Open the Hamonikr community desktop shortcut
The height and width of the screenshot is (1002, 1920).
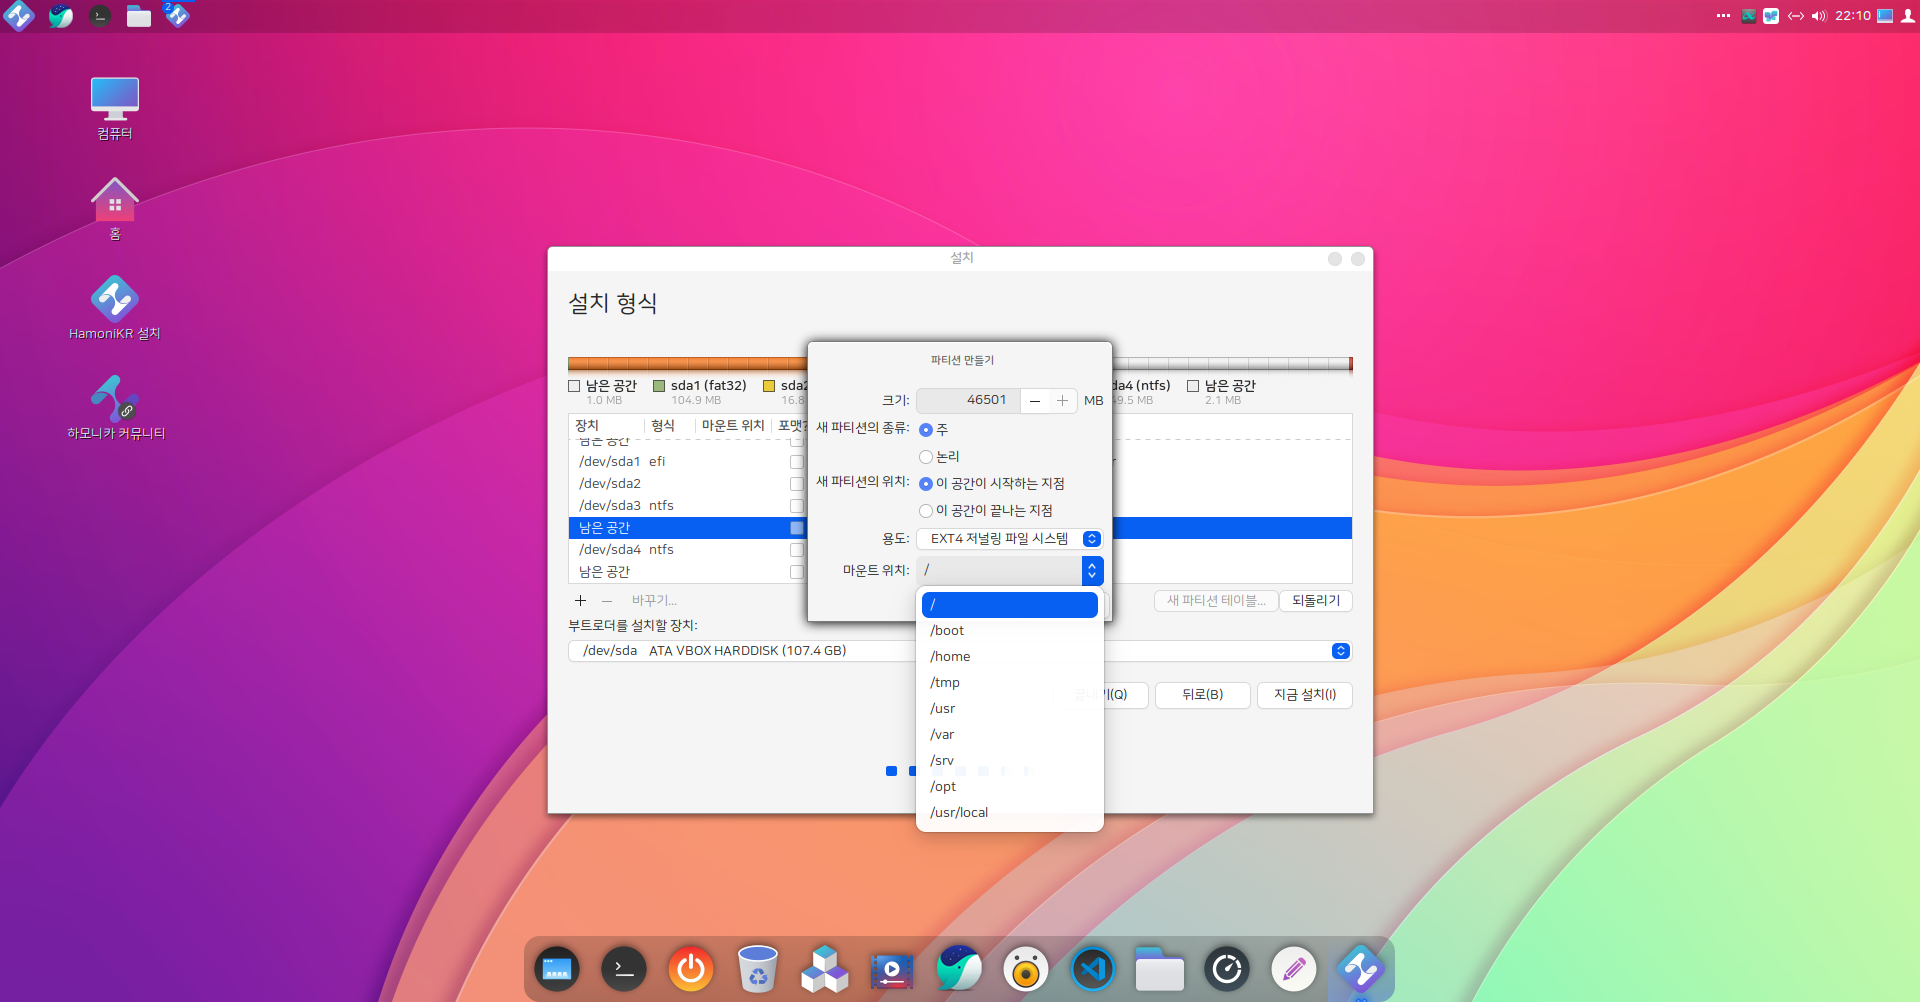[x=114, y=400]
